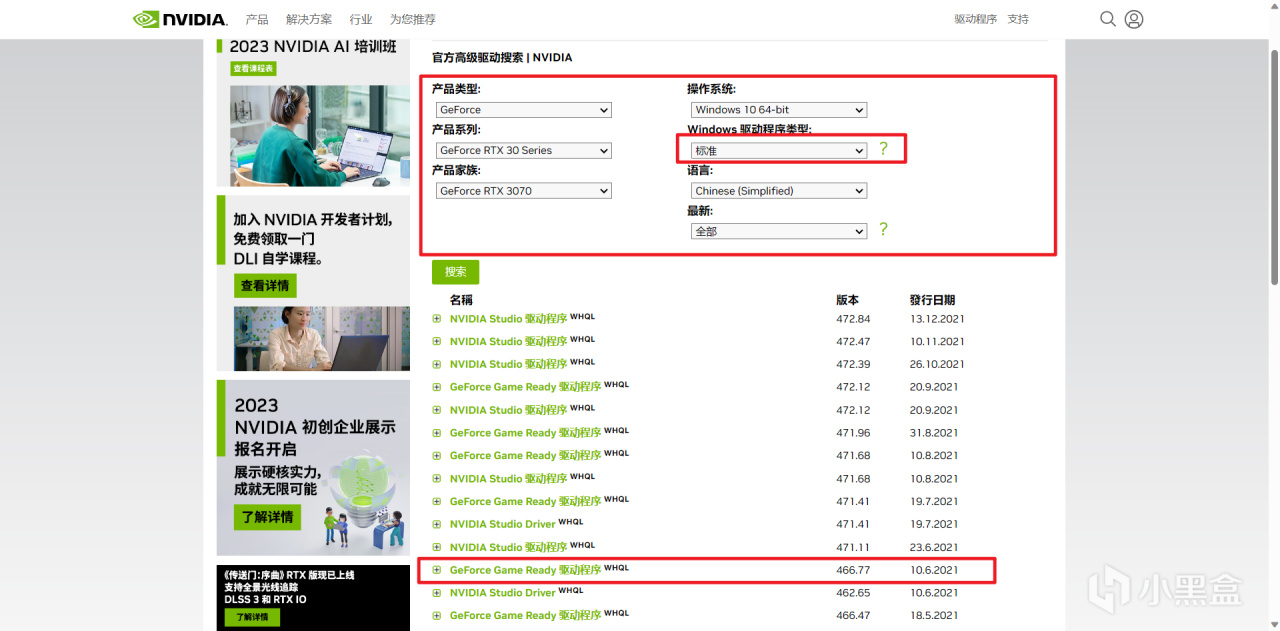Click the 名稱 column header
This screenshot has height=631, width=1280.
pyautogui.click(x=461, y=300)
